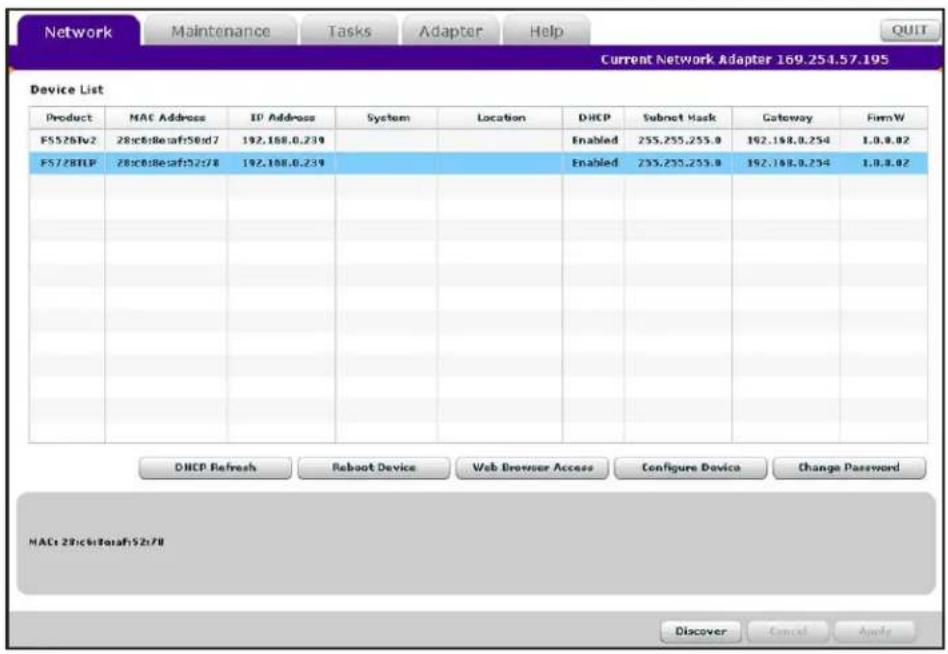This screenshot has height=654, width=948.
Task: Open the Tasks tab
Action: [x=349, y=31]
